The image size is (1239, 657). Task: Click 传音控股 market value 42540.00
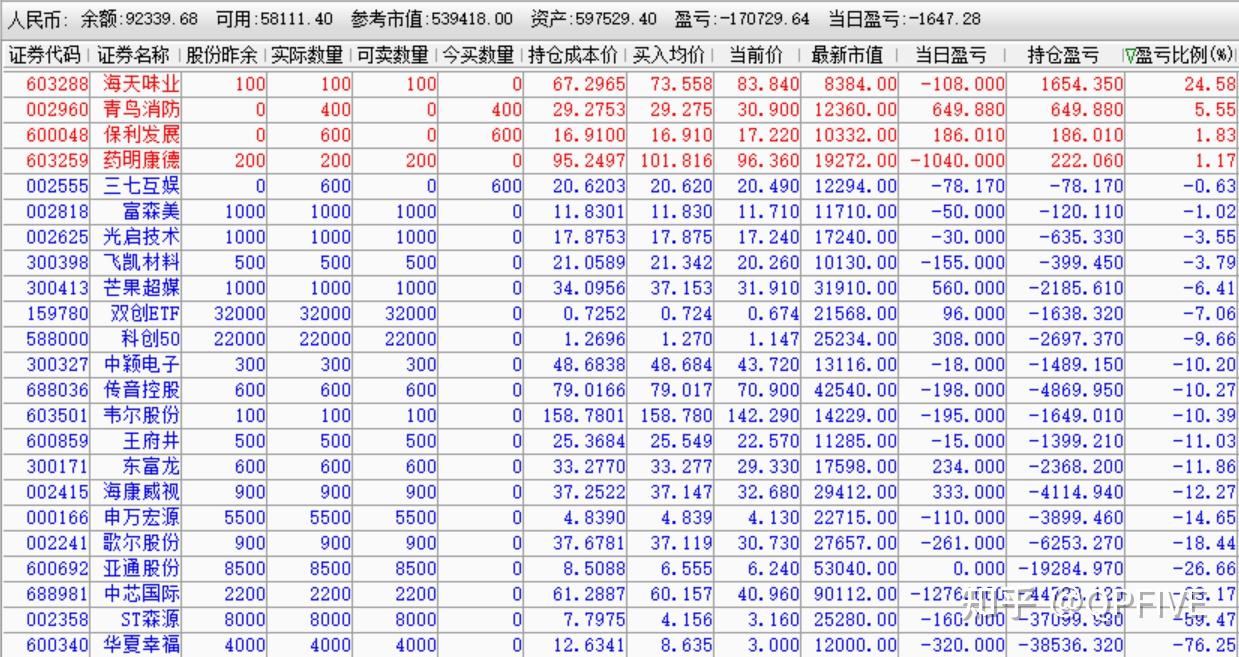tap(855, 390)
